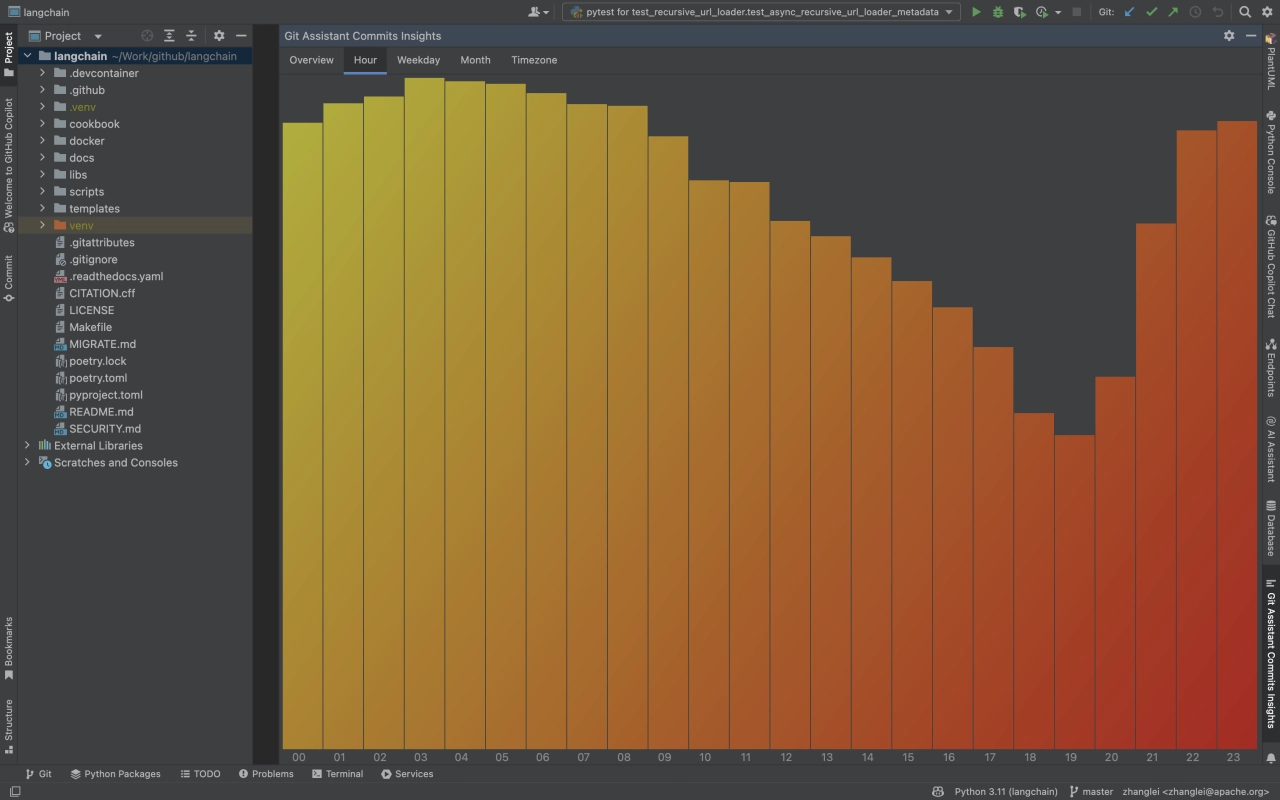This screenshot has width=1280, height=800.
Task: Toggle the Git Assistant Commits Insights side panel
Action: pyautogui.click(x=1271, y=655)
